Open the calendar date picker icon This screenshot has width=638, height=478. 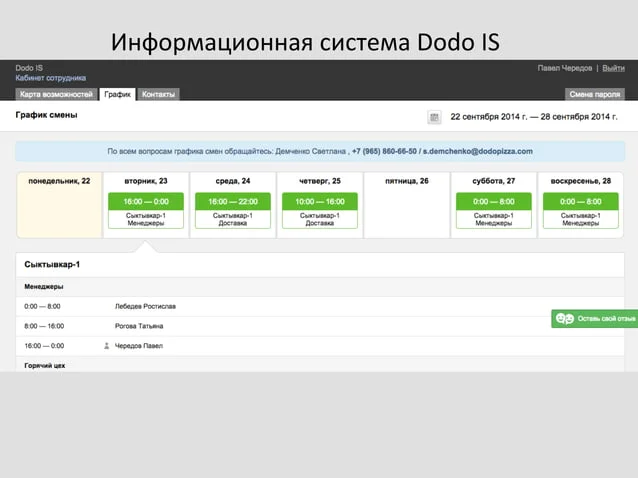(x=434, y=117)
